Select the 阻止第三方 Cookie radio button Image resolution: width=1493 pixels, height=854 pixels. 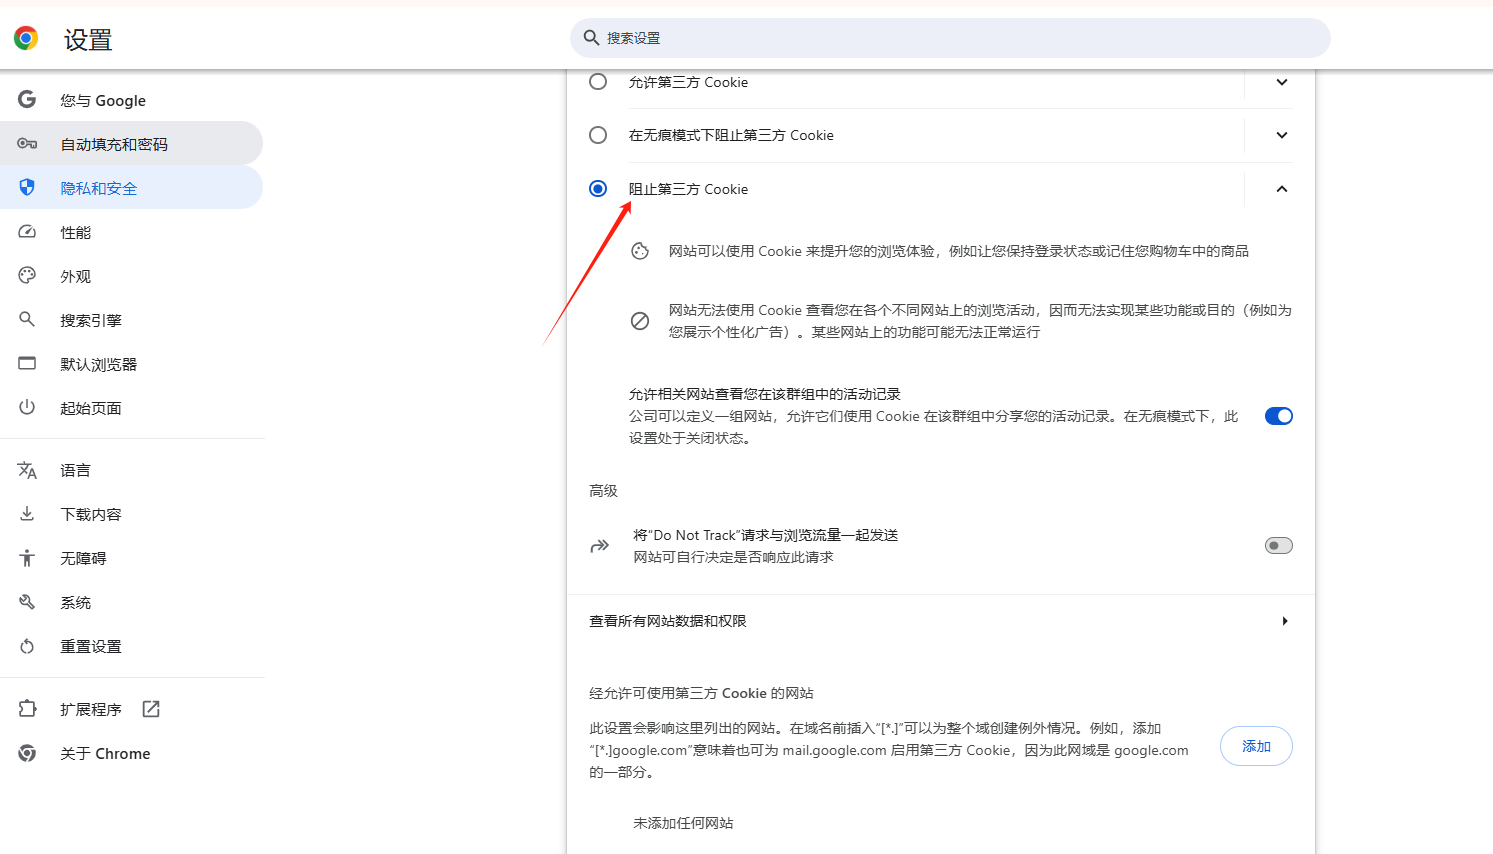(598, 189)
